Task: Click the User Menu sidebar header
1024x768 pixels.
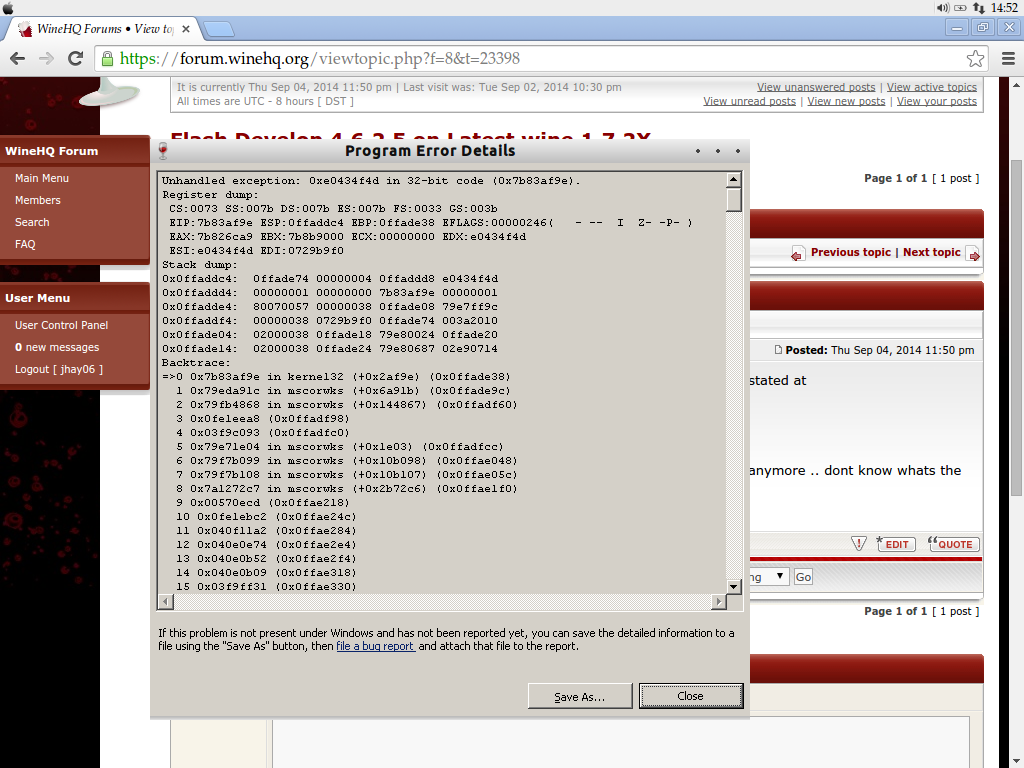Action: (75, 298)
